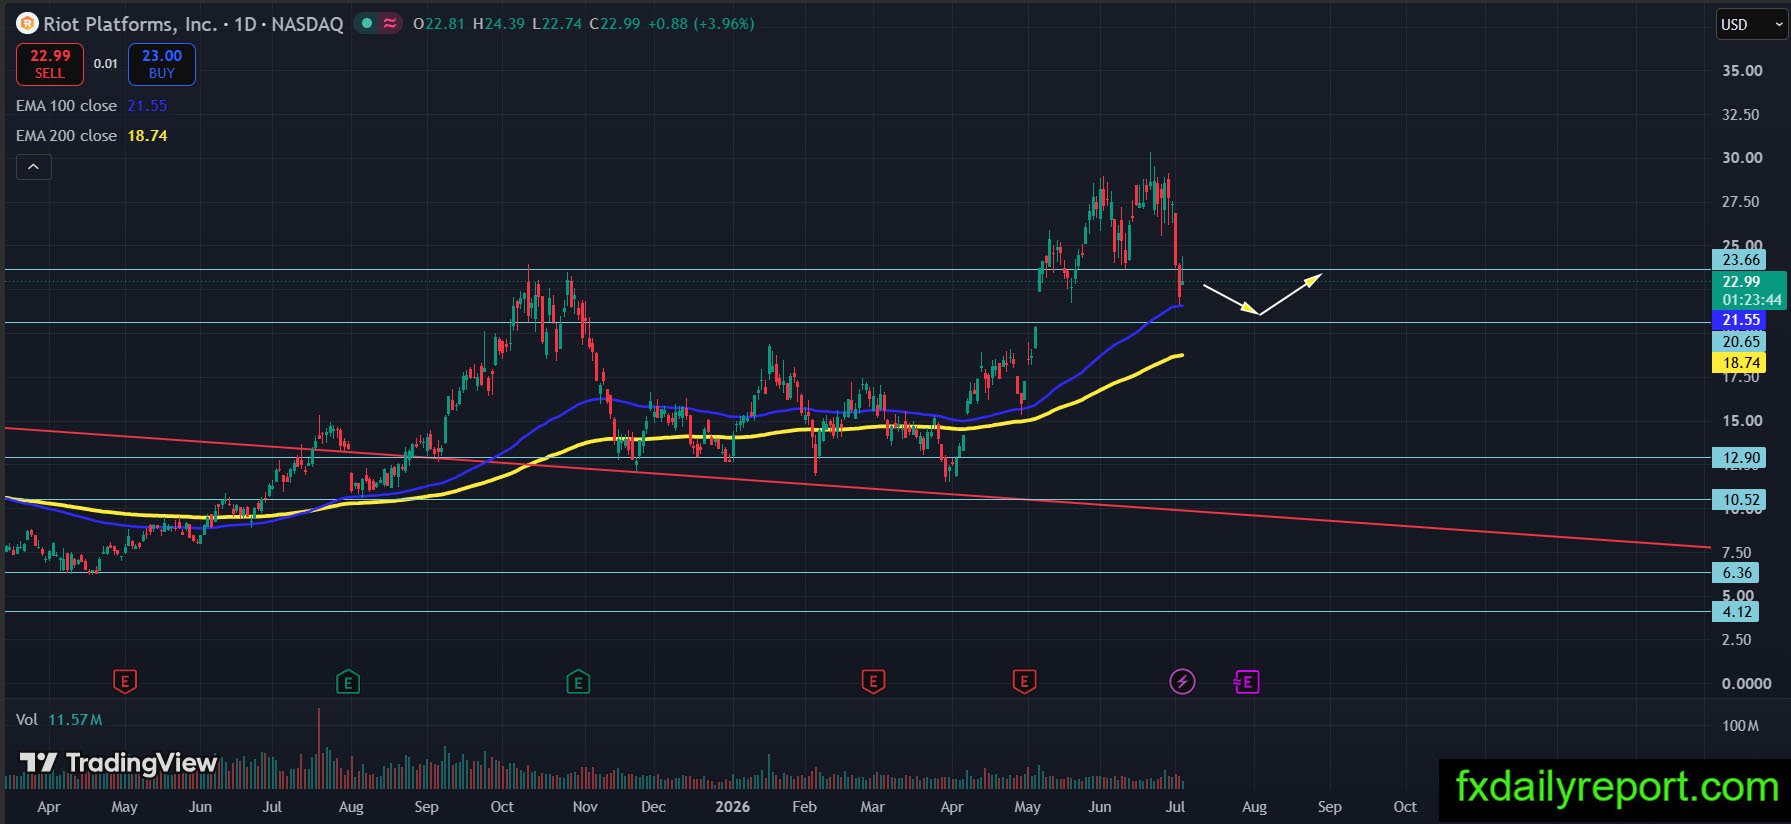Click the 10.52 price line label
This screenshot has width=1791, height=824.
point(1740,500)
